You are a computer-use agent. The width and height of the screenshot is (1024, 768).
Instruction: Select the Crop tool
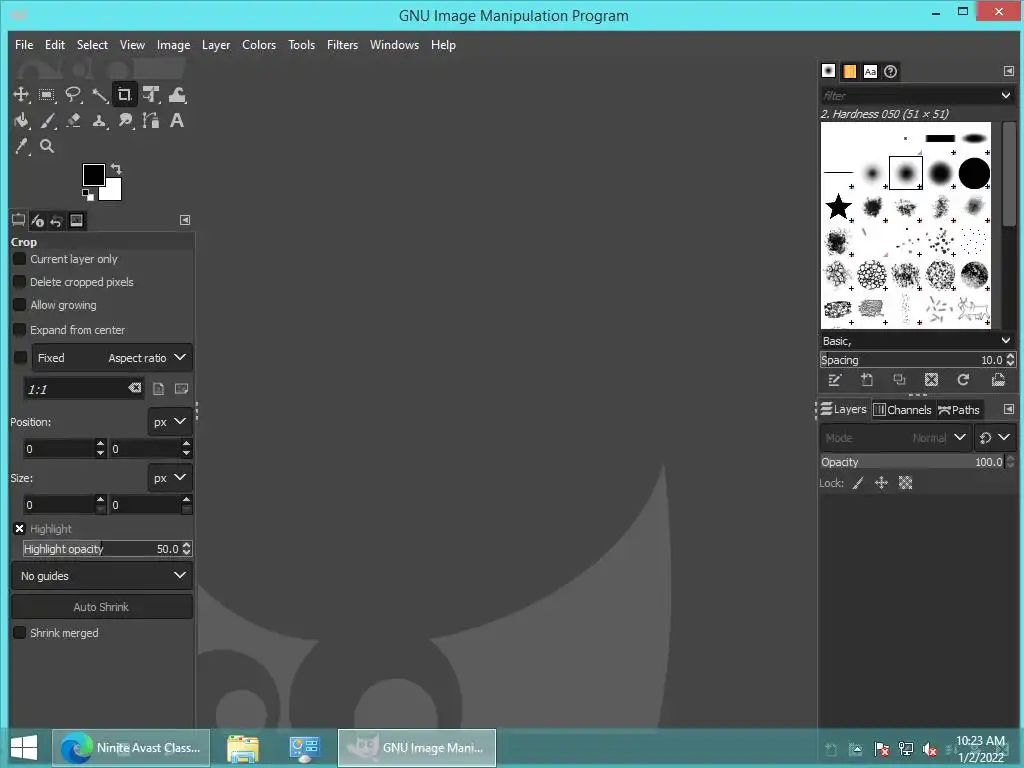click(x=125, y=95)
